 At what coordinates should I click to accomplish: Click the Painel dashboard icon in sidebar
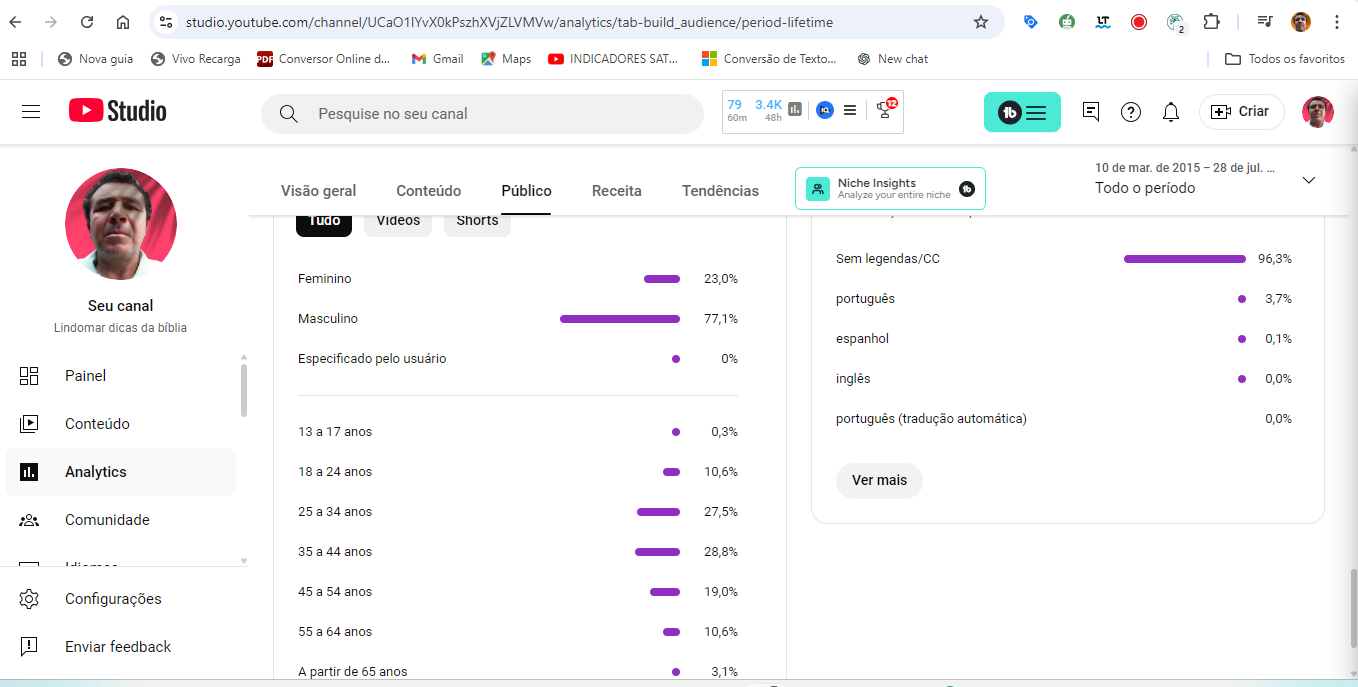pos(29,376)
